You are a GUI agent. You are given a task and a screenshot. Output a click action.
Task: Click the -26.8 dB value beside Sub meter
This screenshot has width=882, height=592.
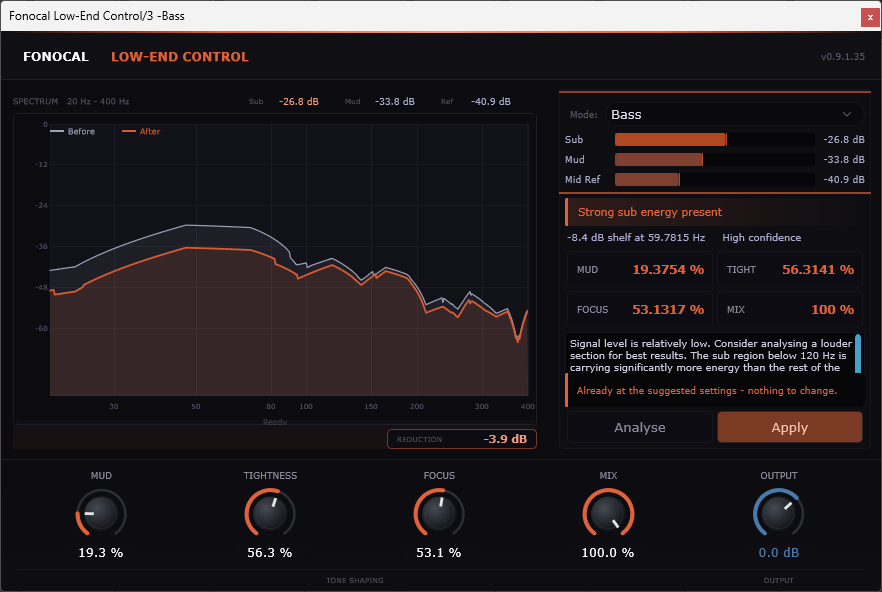[844, 140]
